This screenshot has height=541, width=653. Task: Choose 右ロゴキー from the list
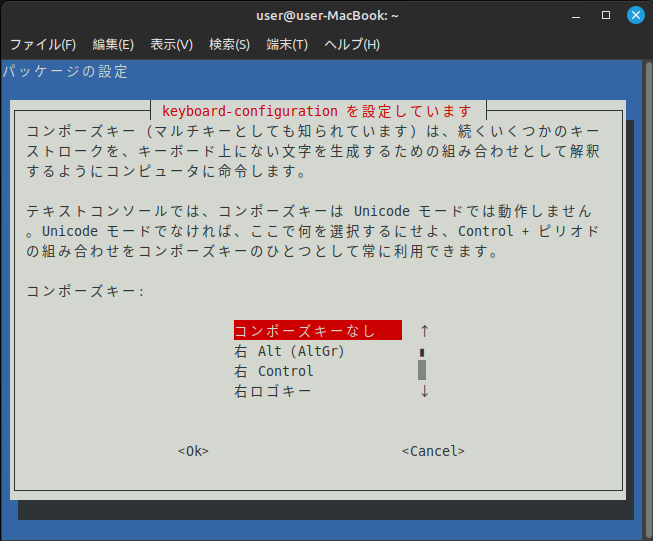[272, 391]
